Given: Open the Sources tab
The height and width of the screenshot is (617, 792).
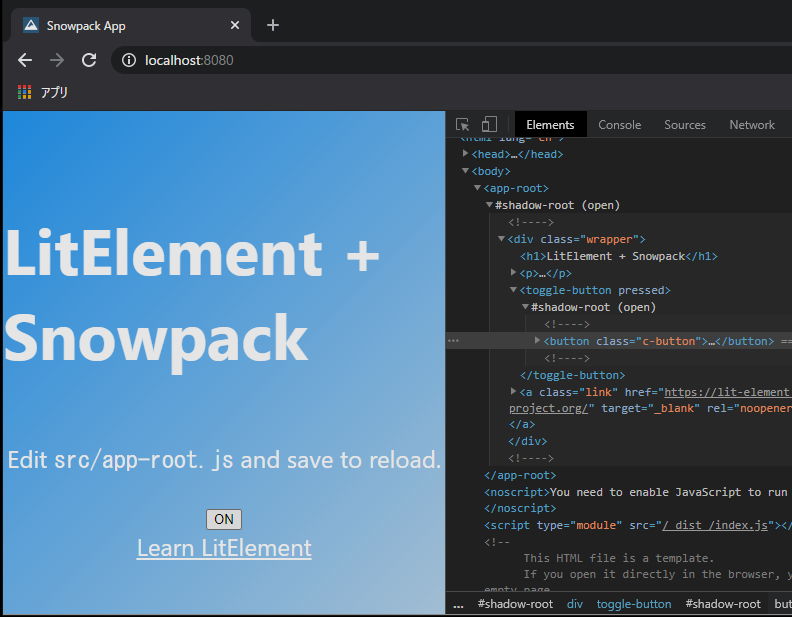Looking at the screenshot, I should point(684,125).
